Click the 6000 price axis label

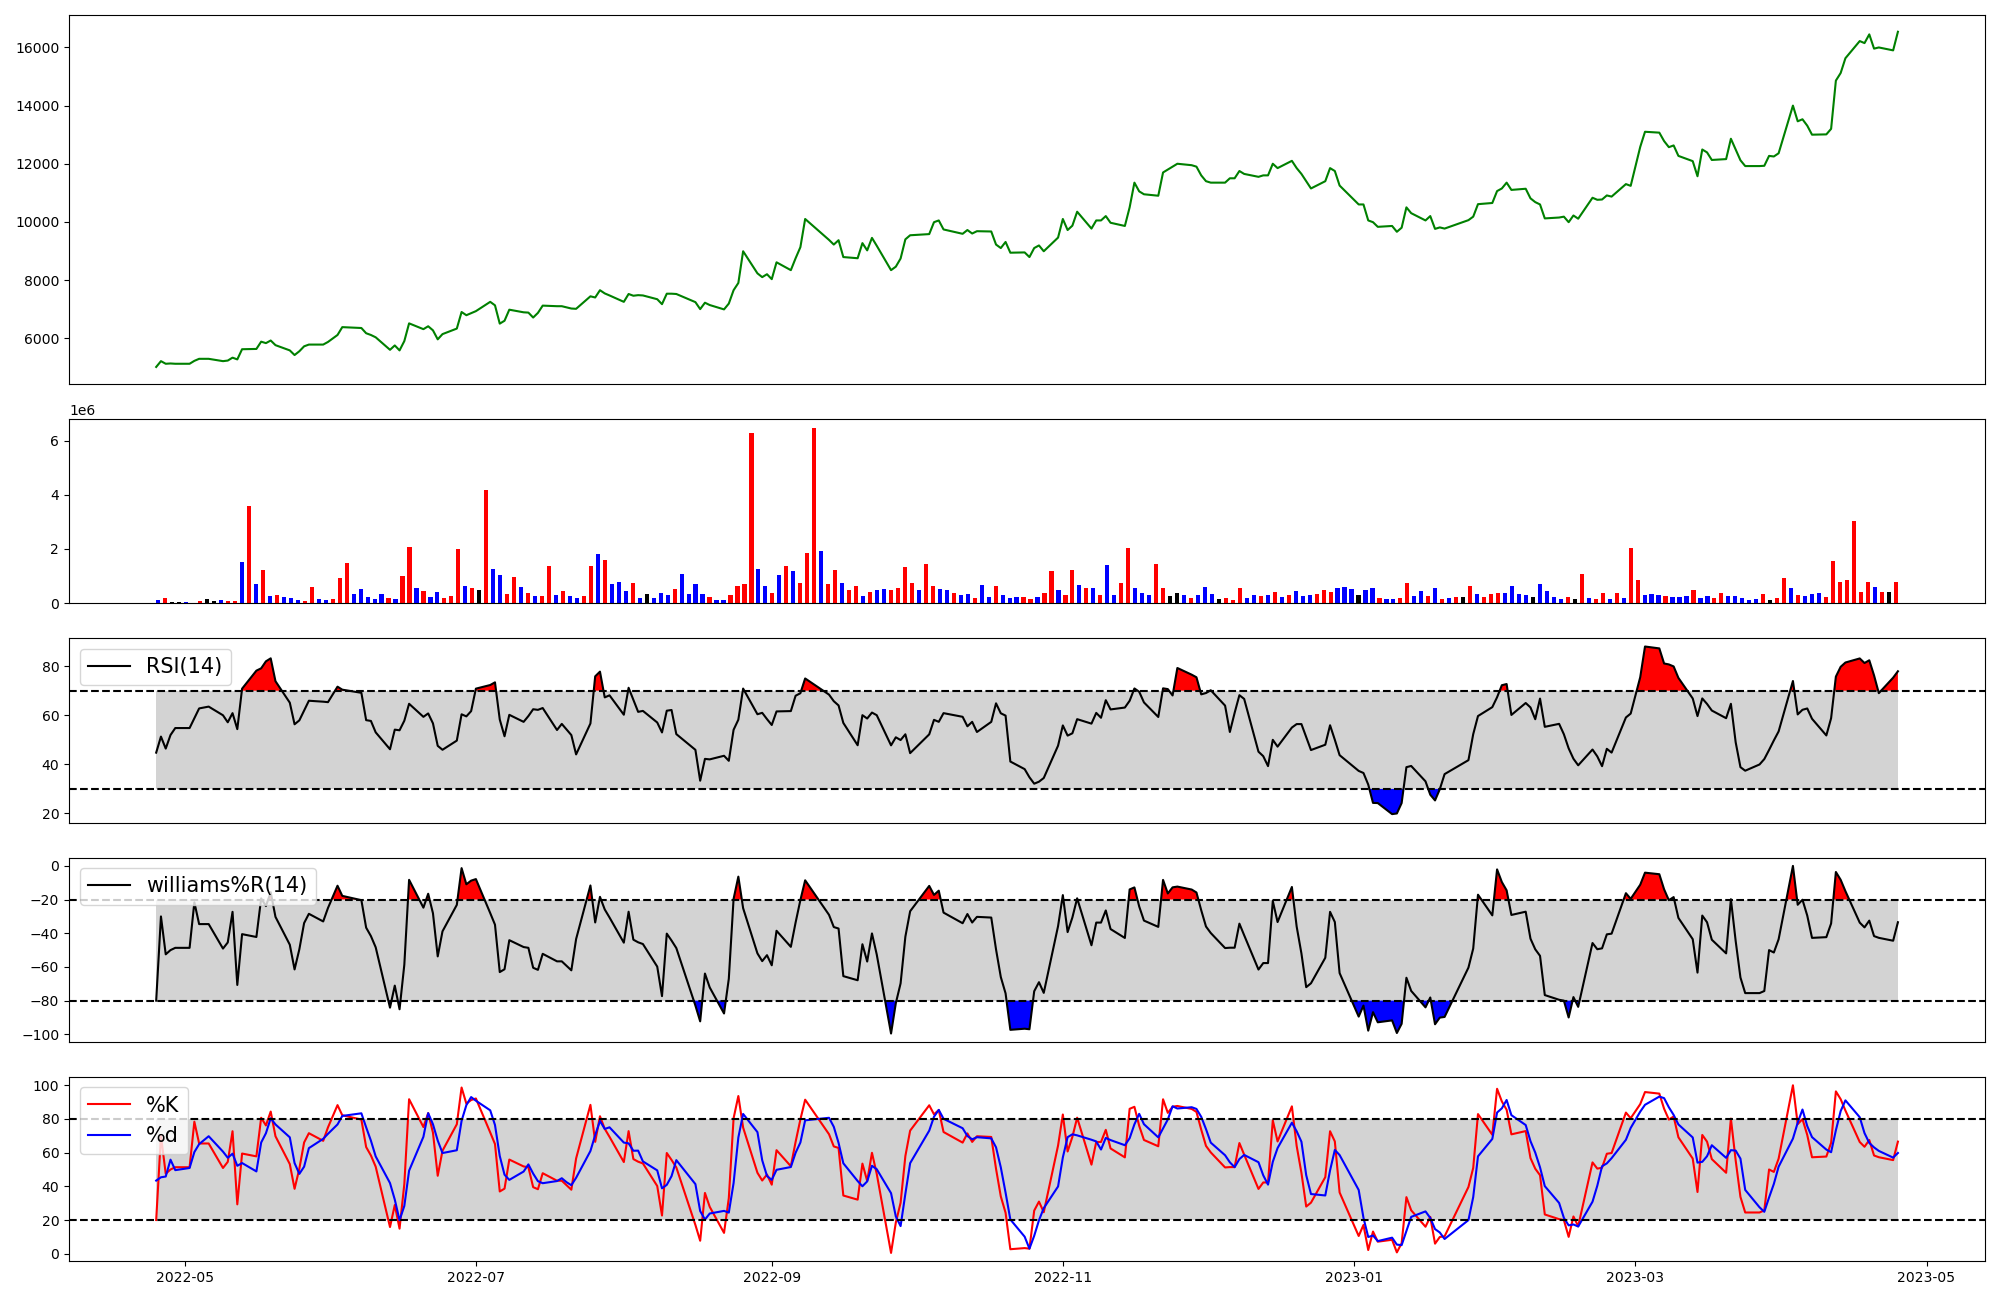pos(42,339)
